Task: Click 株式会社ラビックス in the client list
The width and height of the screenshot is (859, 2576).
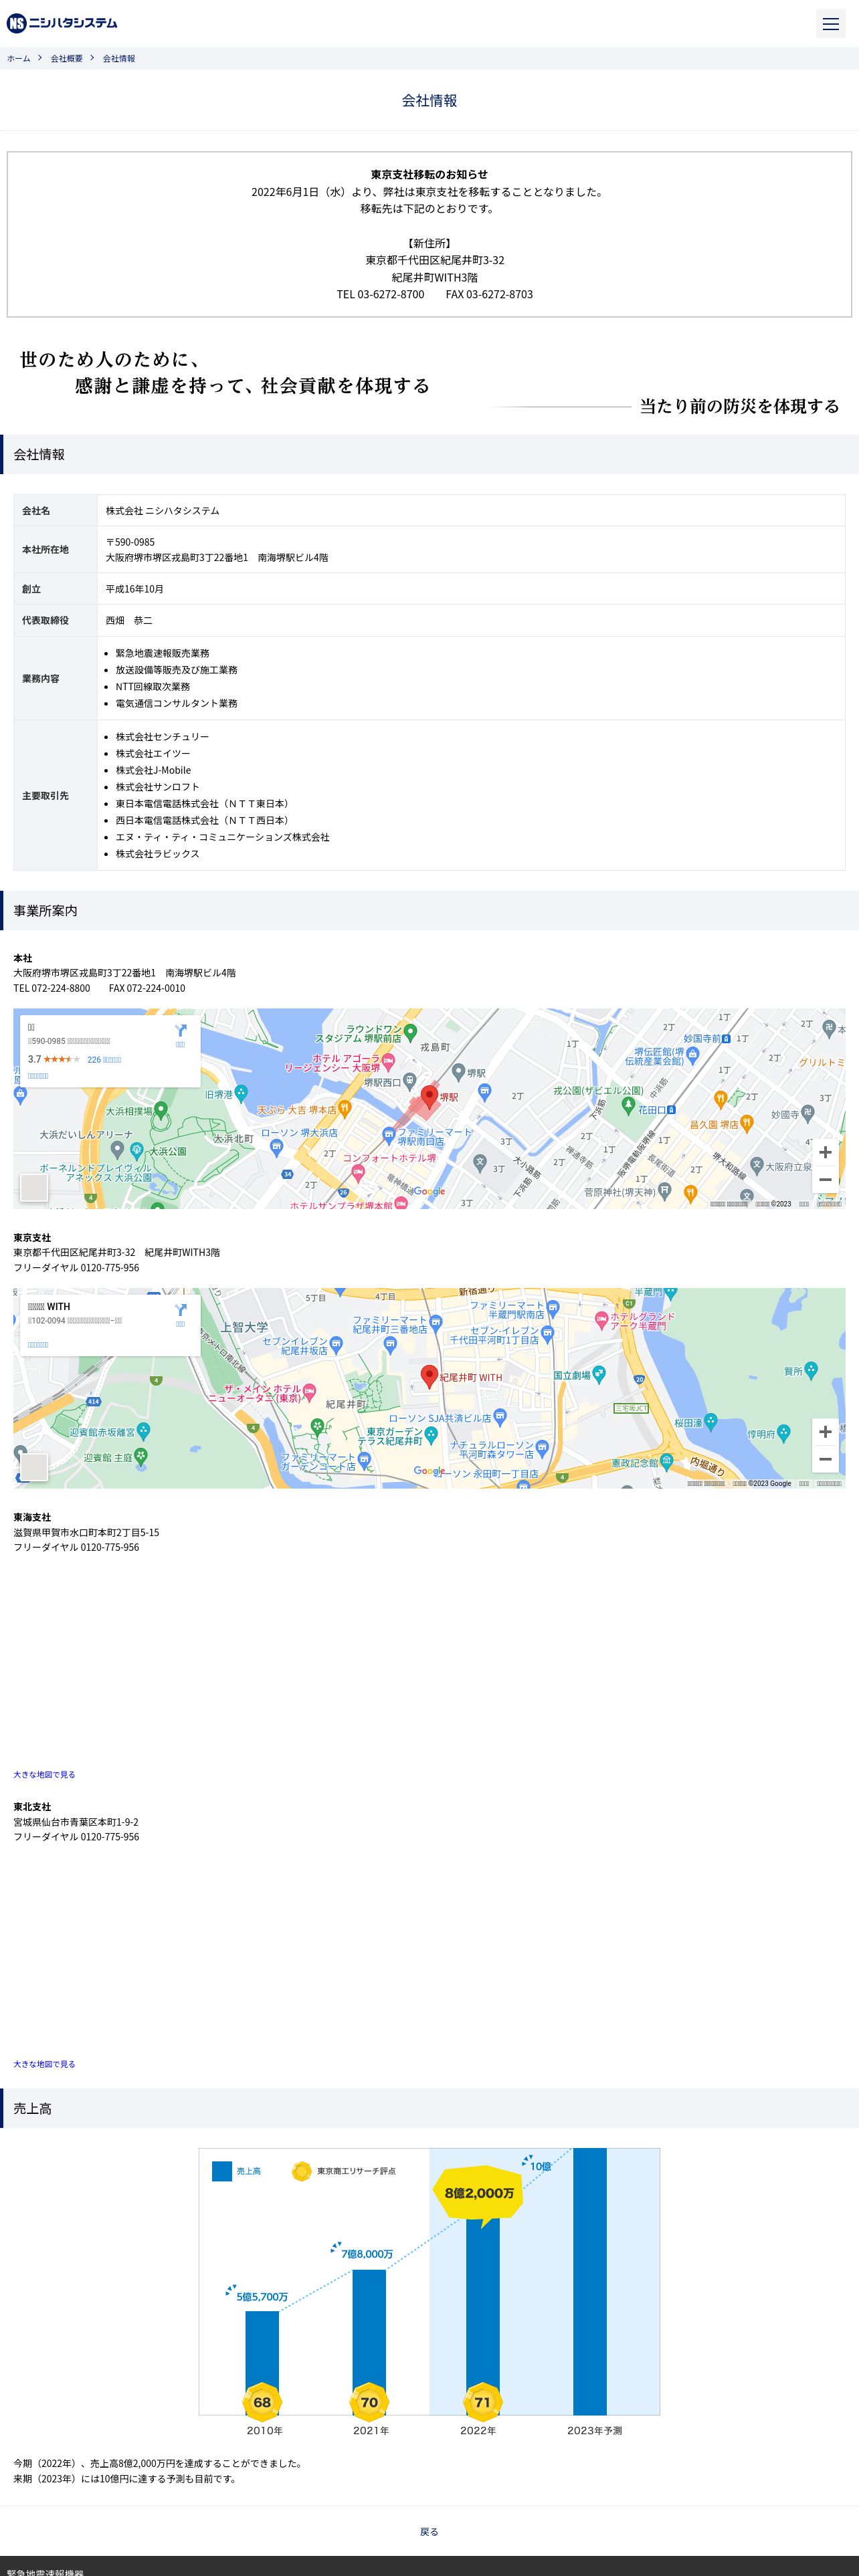Action: click(x=157, y=854)
